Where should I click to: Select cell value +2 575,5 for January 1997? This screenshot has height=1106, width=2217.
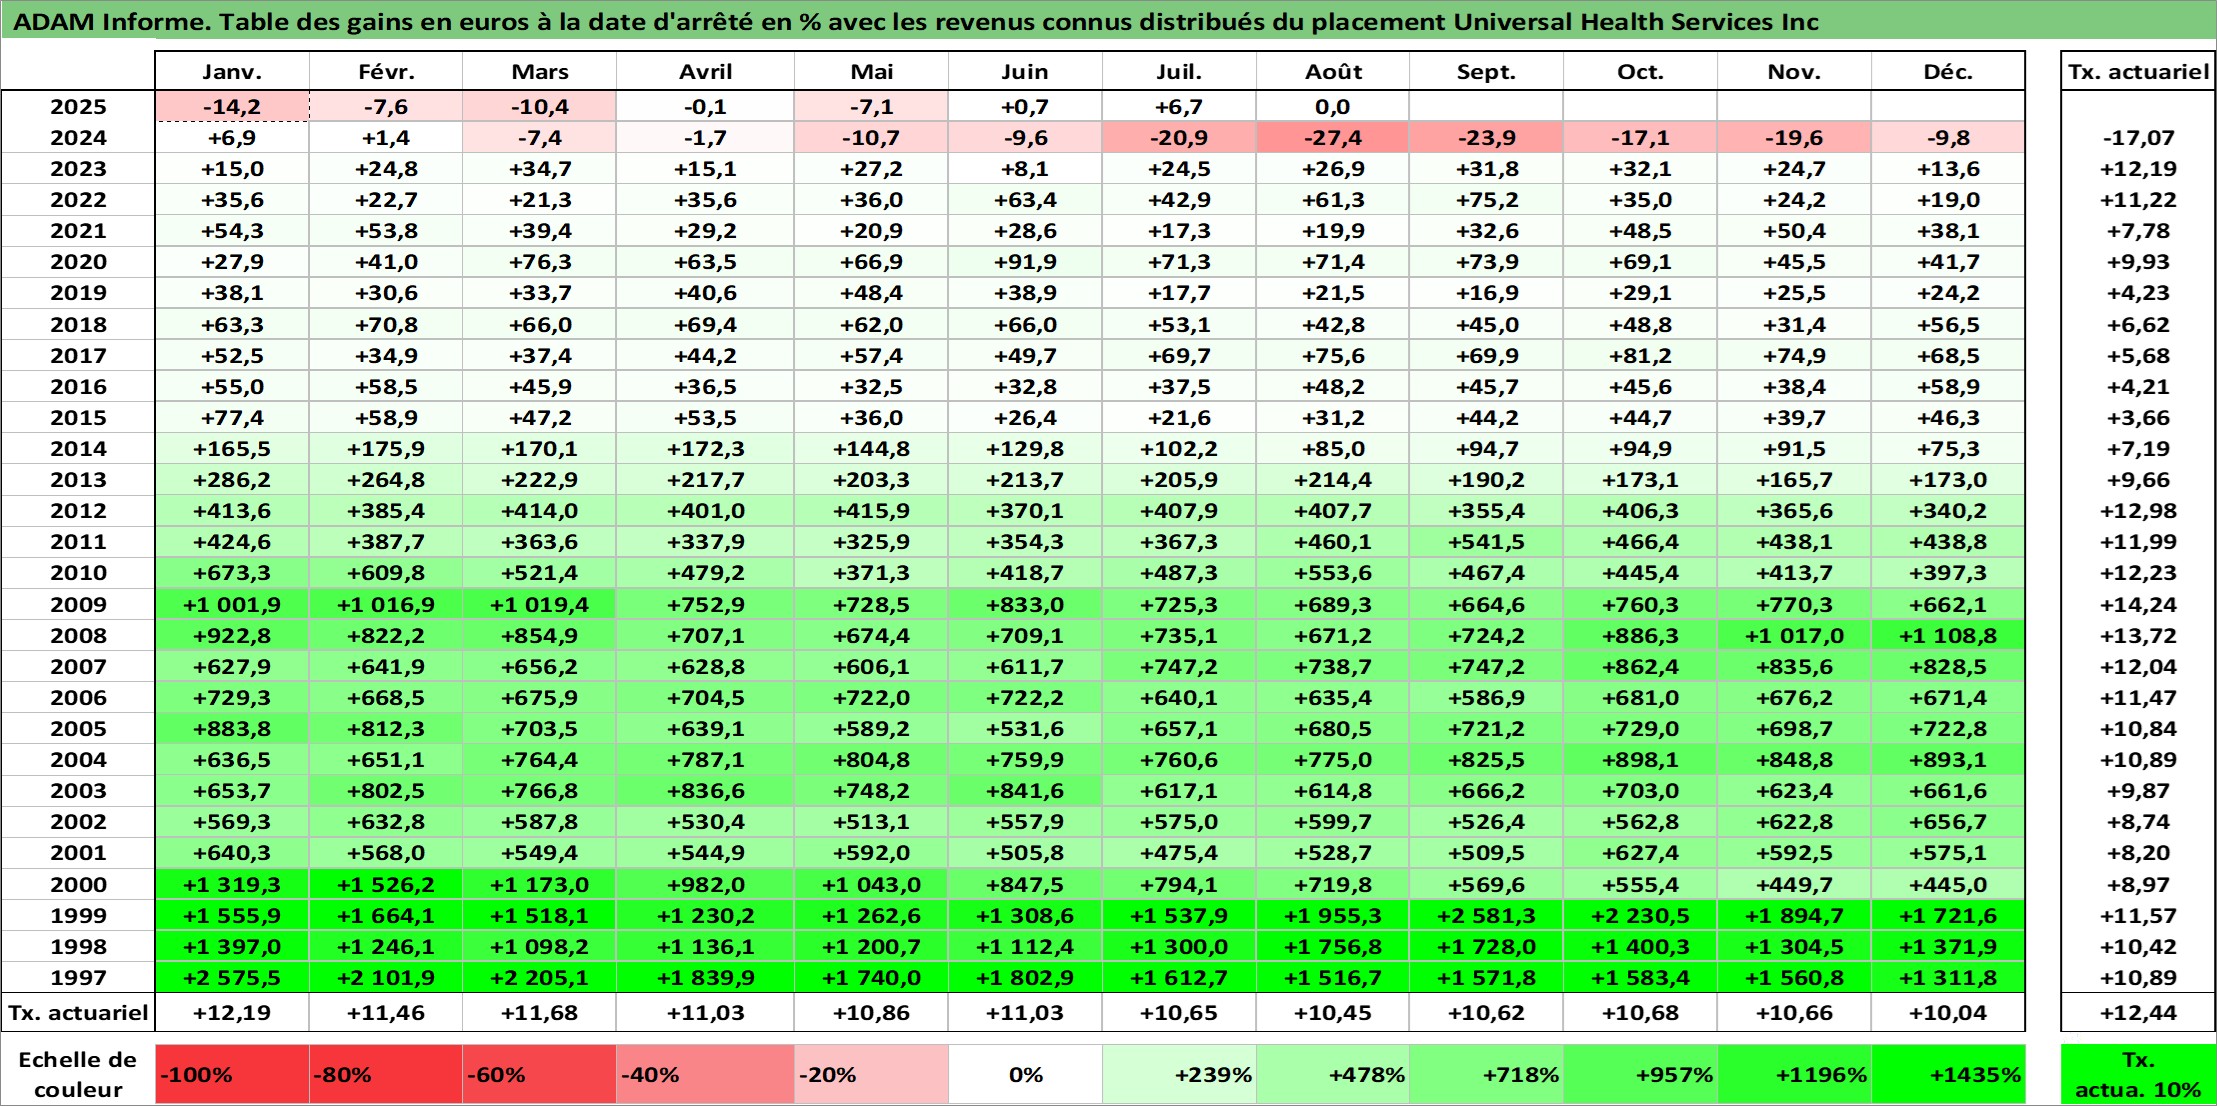[232, 978]
